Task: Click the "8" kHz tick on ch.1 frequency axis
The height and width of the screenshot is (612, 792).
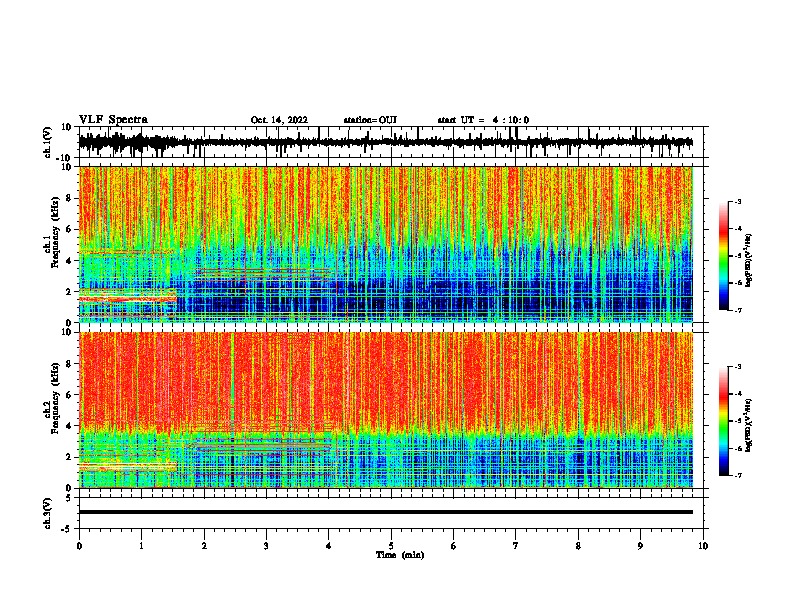Action: (x=69, y=198)
